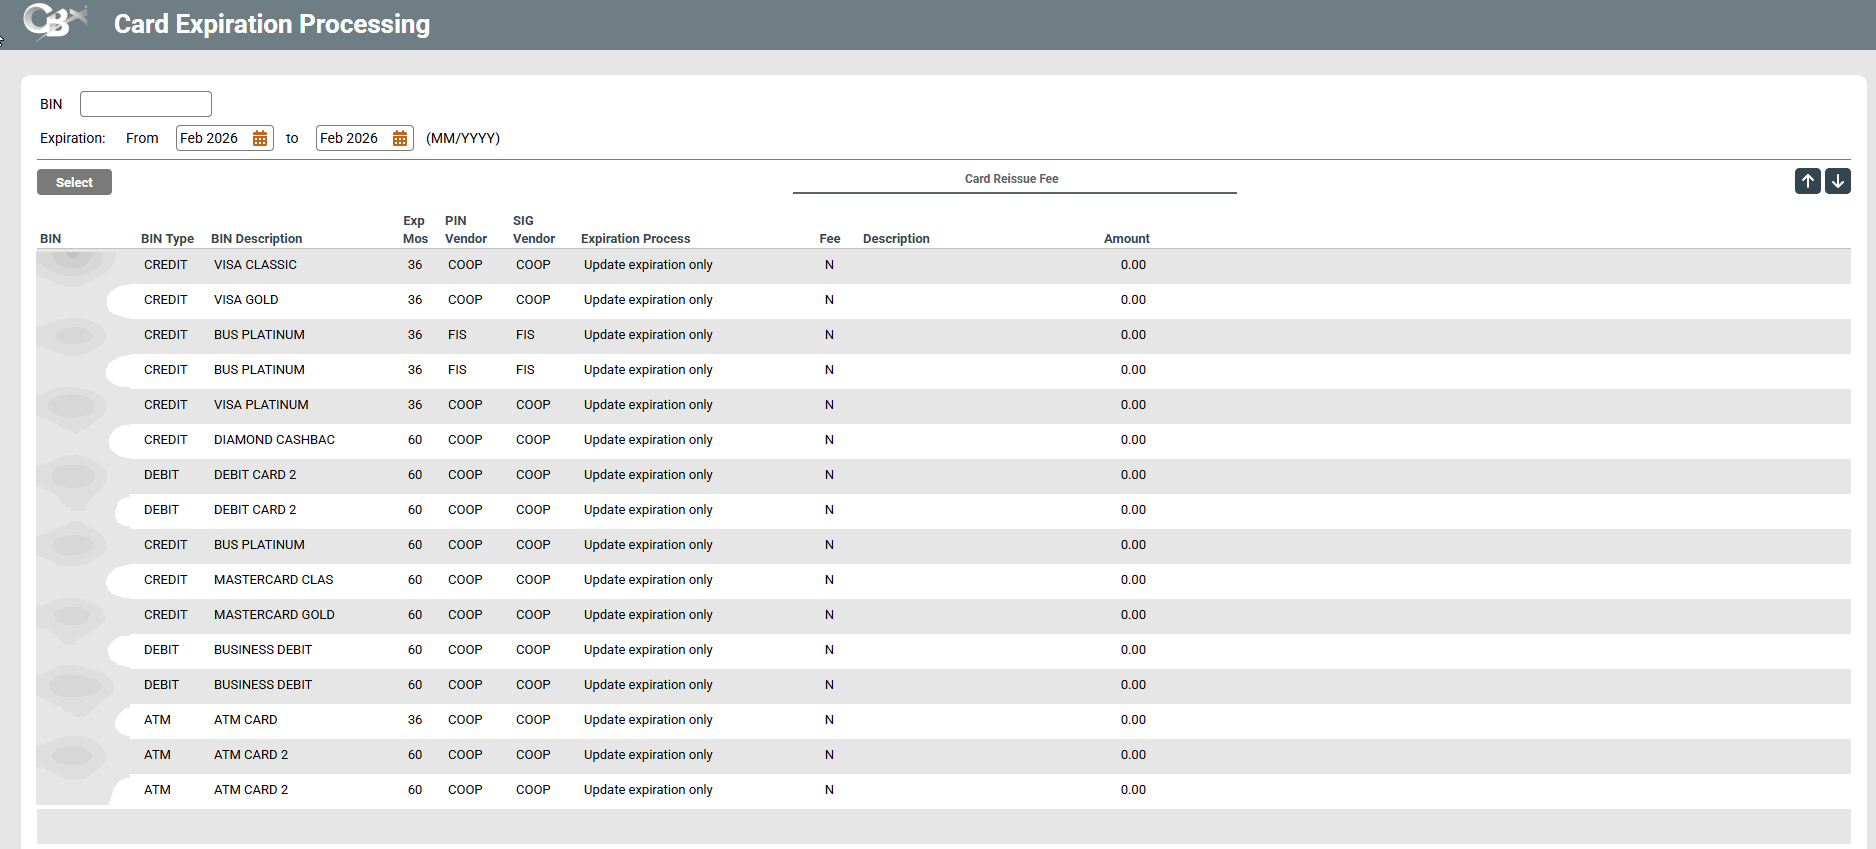Open the From date calendar picker
The height and width of the screenshot is (849, 1876).
pyautogui.click(x=260, y=138)
